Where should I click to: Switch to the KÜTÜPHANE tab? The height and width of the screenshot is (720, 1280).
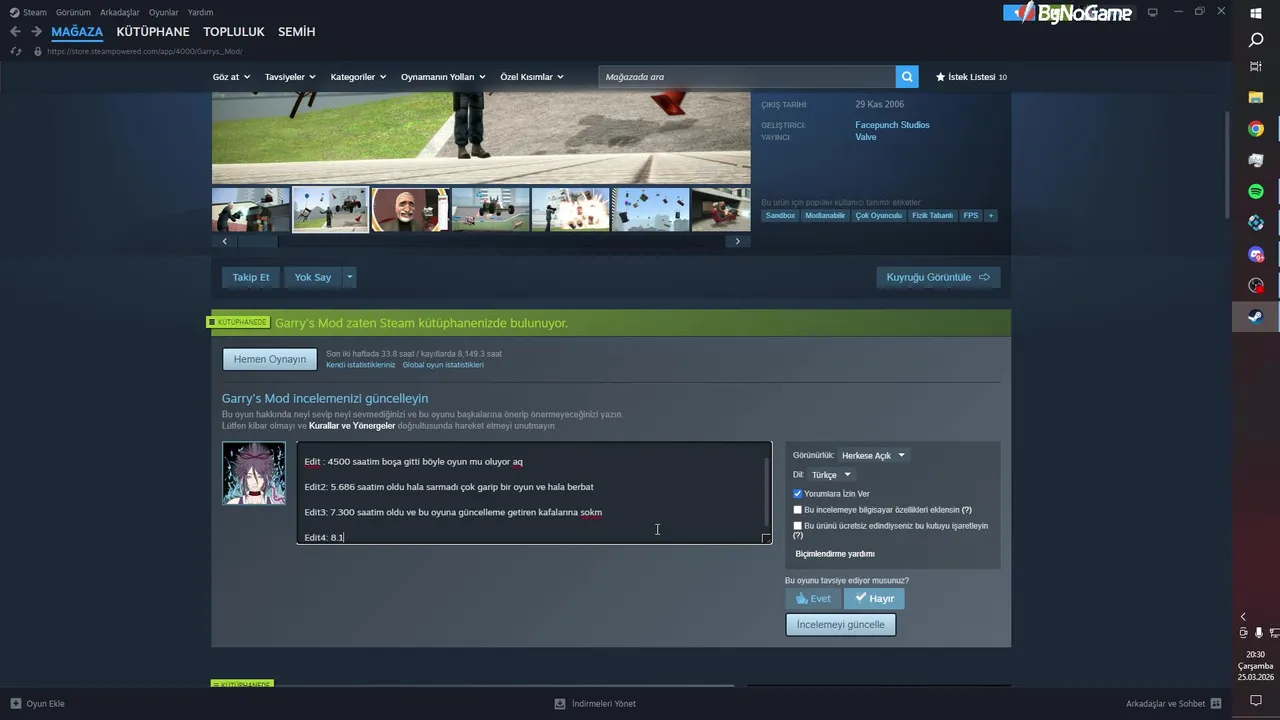(x=153, y=32)
